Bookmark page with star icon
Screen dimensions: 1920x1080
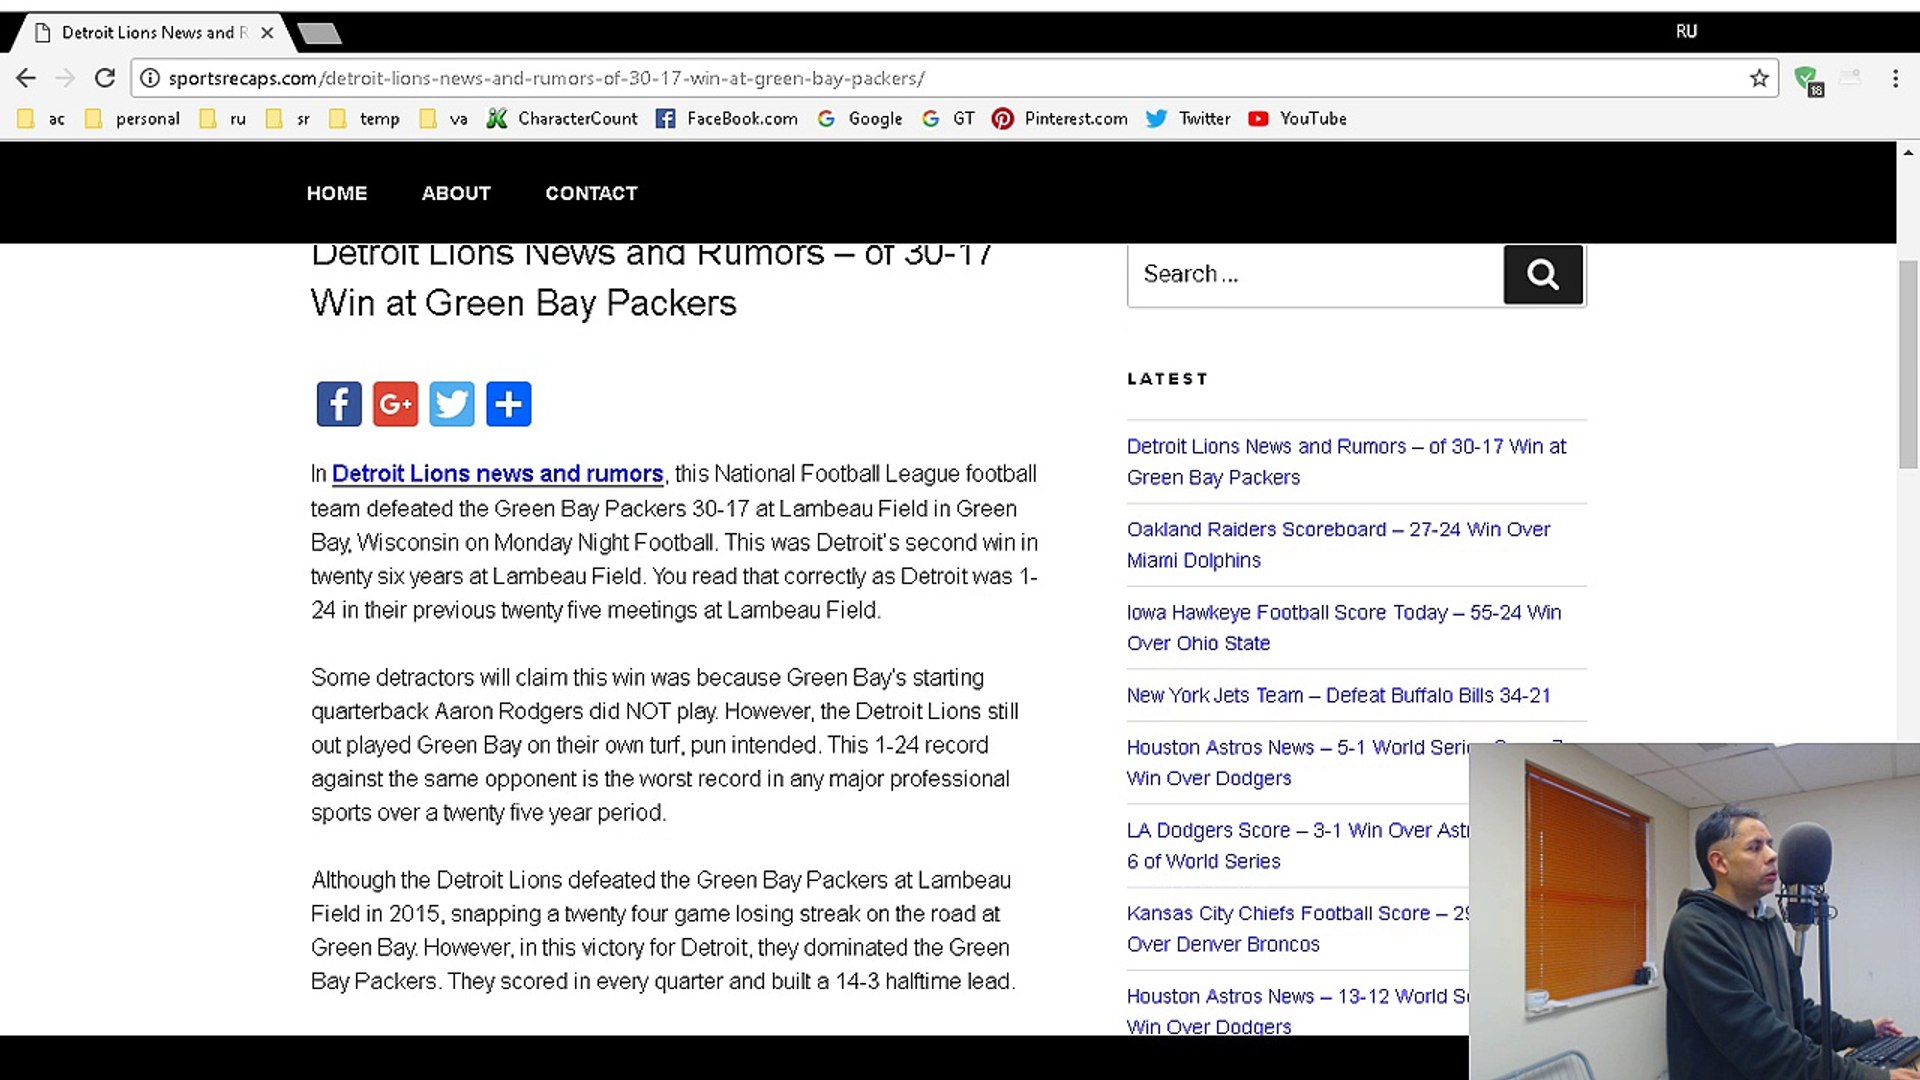tap(1759, 78)
